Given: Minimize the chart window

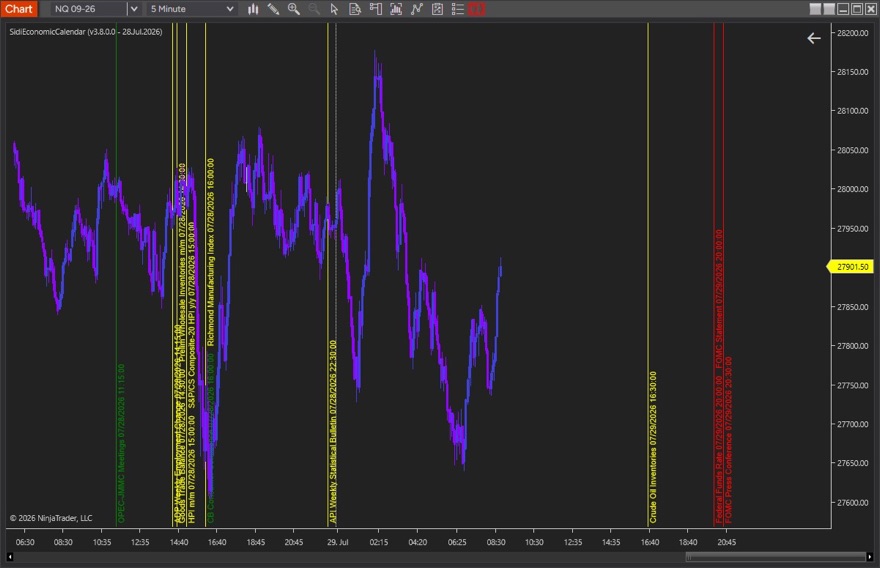Looking at the screenshot, I should [843, 9].
